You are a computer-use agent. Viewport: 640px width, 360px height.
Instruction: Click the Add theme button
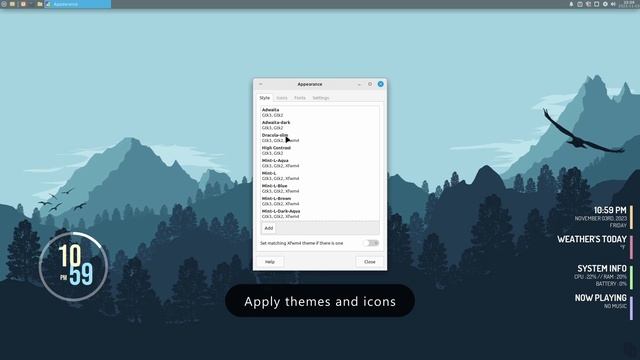coord(269,228)
